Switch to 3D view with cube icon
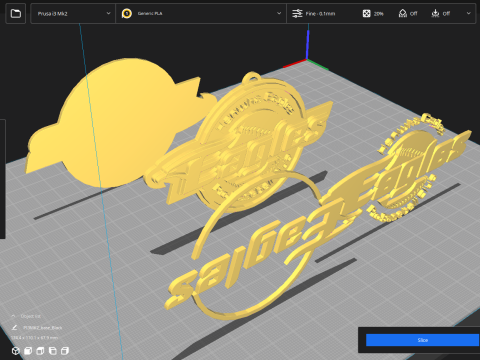 [x=16, y=351]
